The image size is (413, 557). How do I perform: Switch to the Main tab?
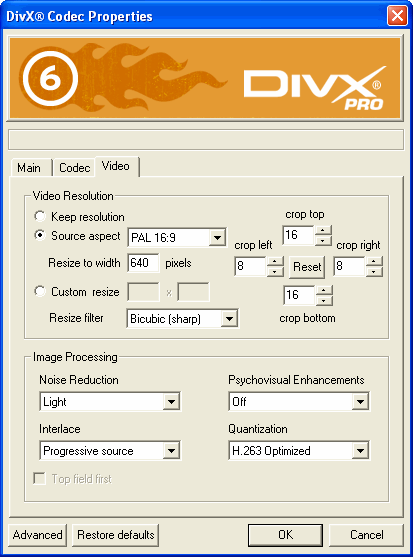[x=31, y=167]
